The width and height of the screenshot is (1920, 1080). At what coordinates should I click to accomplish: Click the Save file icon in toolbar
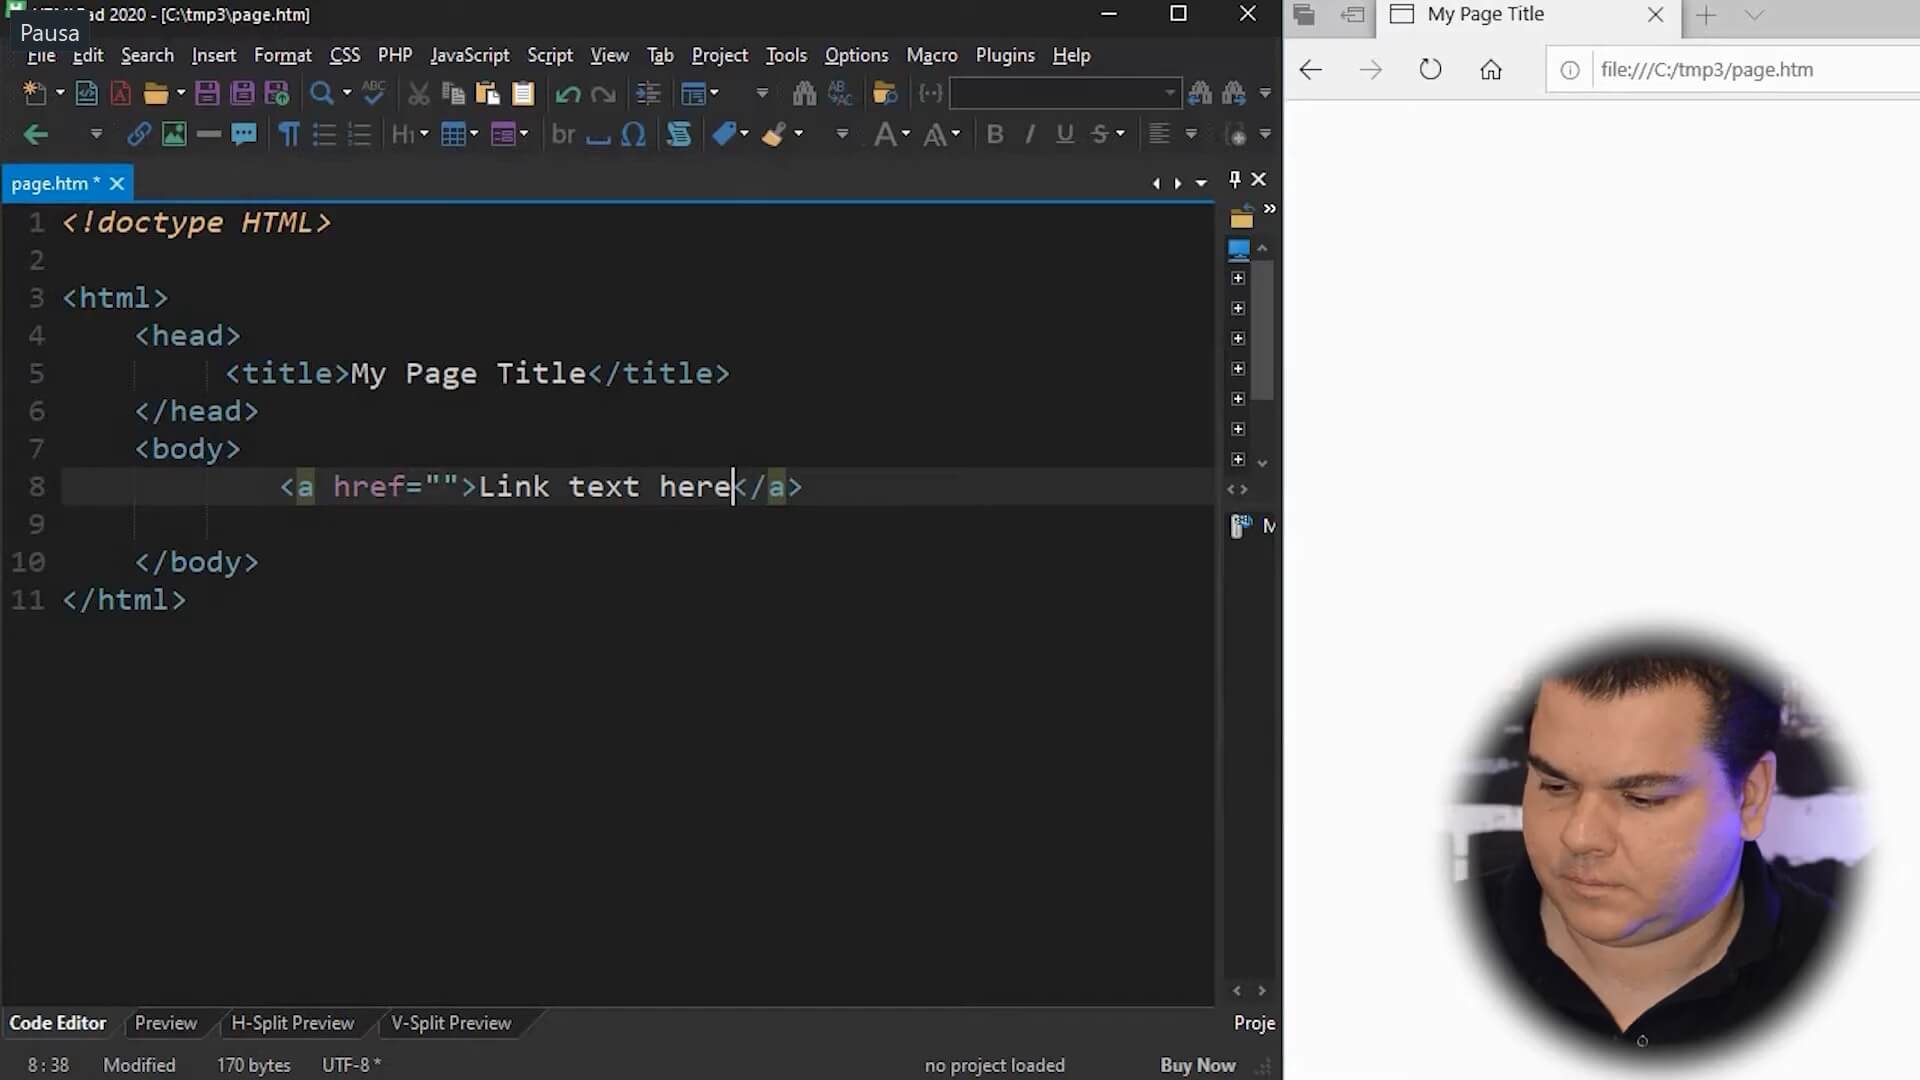point(207,92)
